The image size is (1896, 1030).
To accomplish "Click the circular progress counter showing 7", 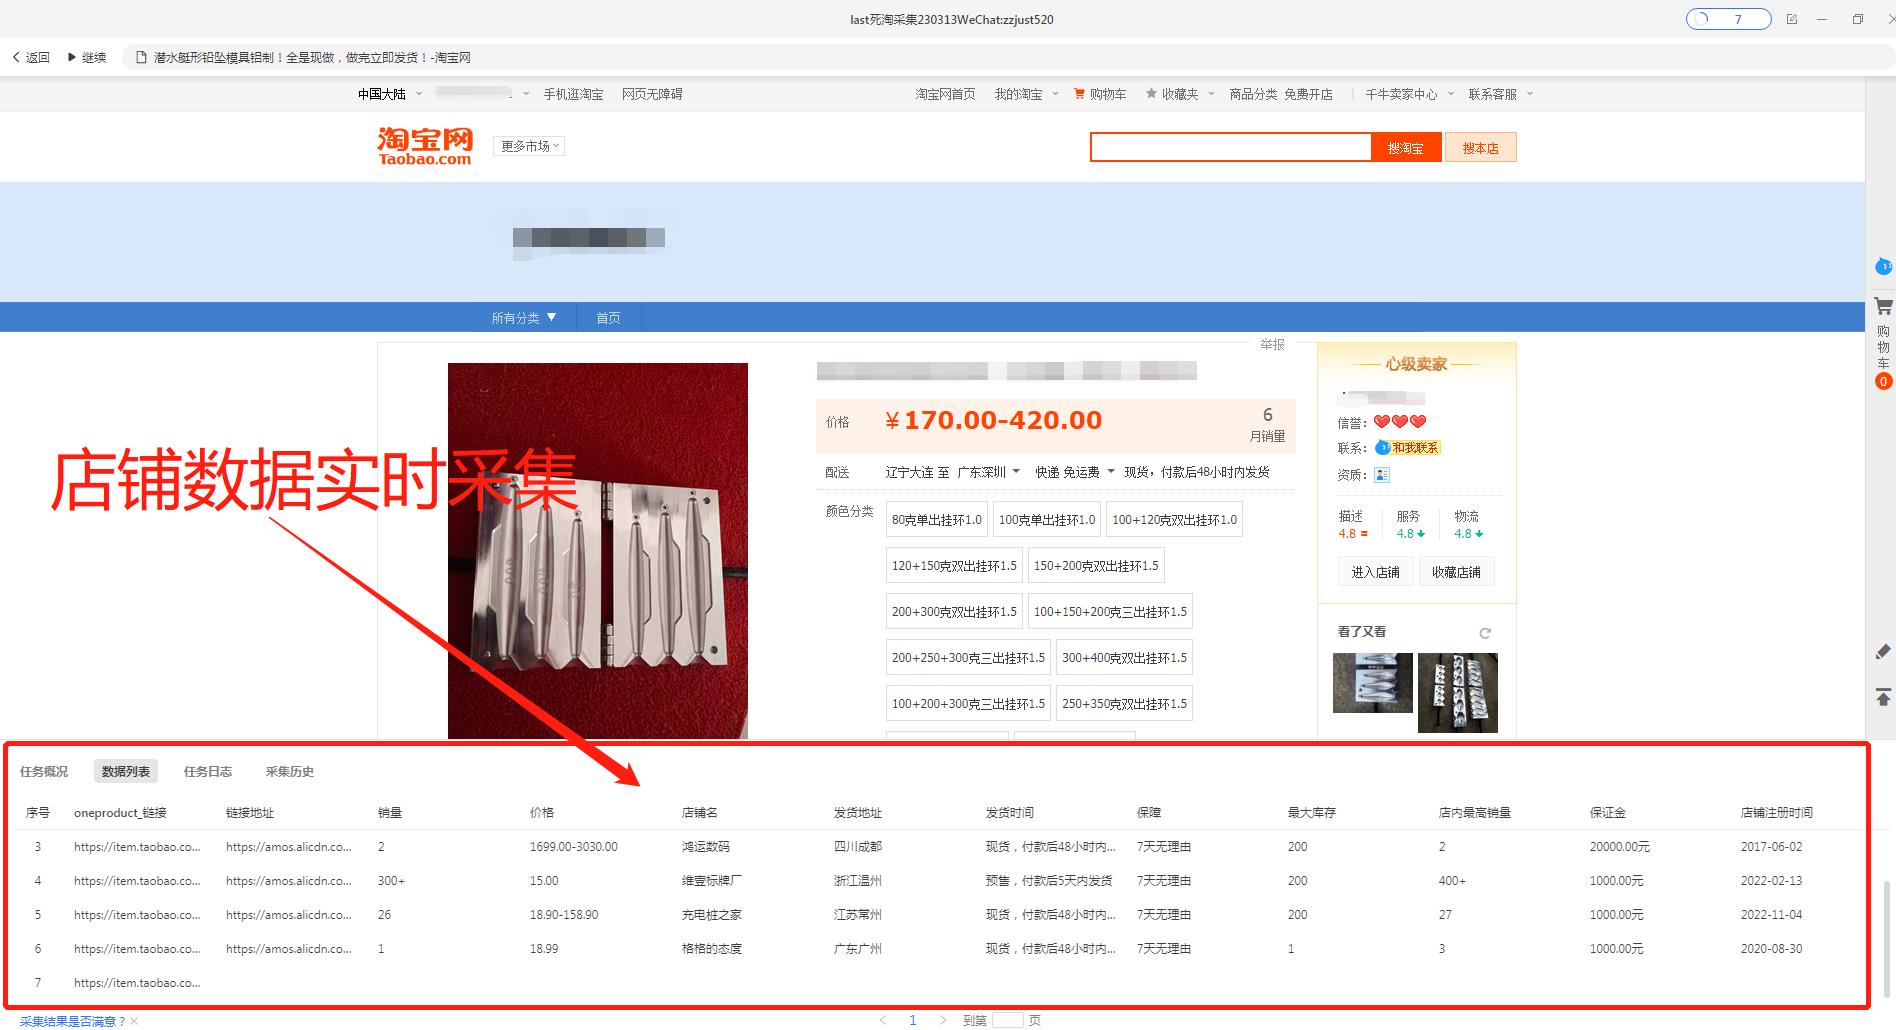I will tap(1727, 19).
